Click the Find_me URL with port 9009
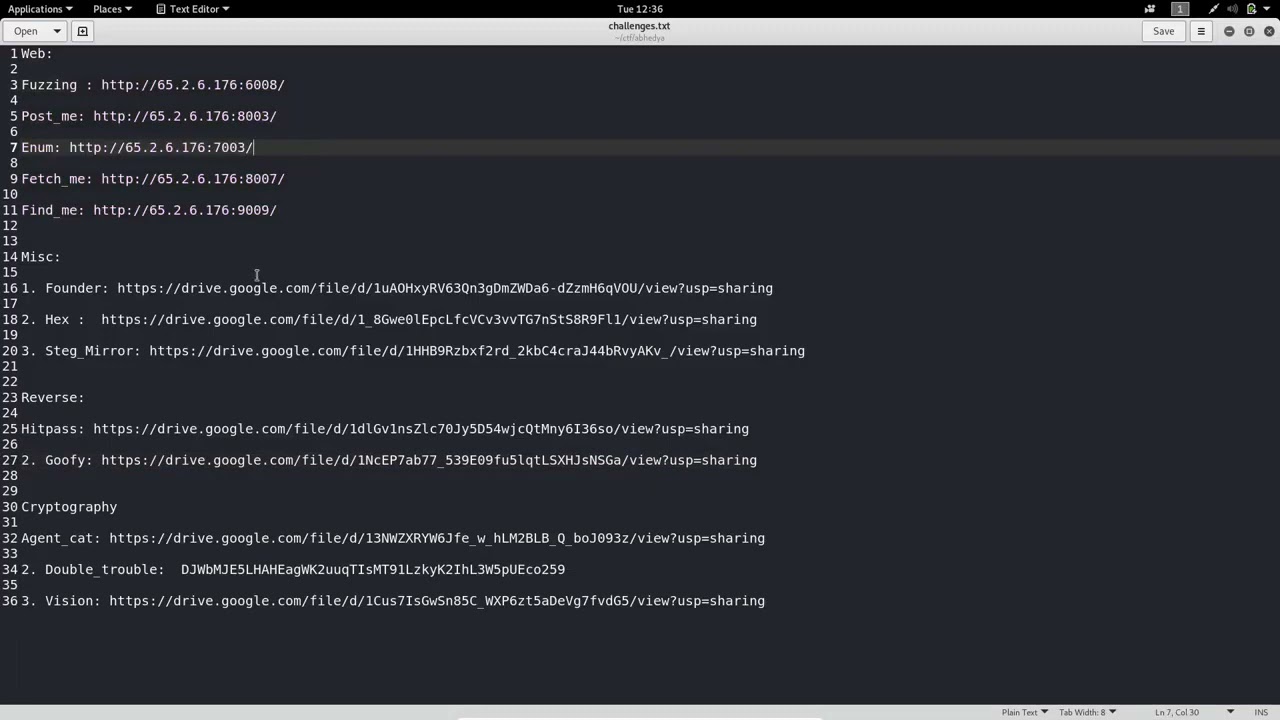 click(185, 210)
